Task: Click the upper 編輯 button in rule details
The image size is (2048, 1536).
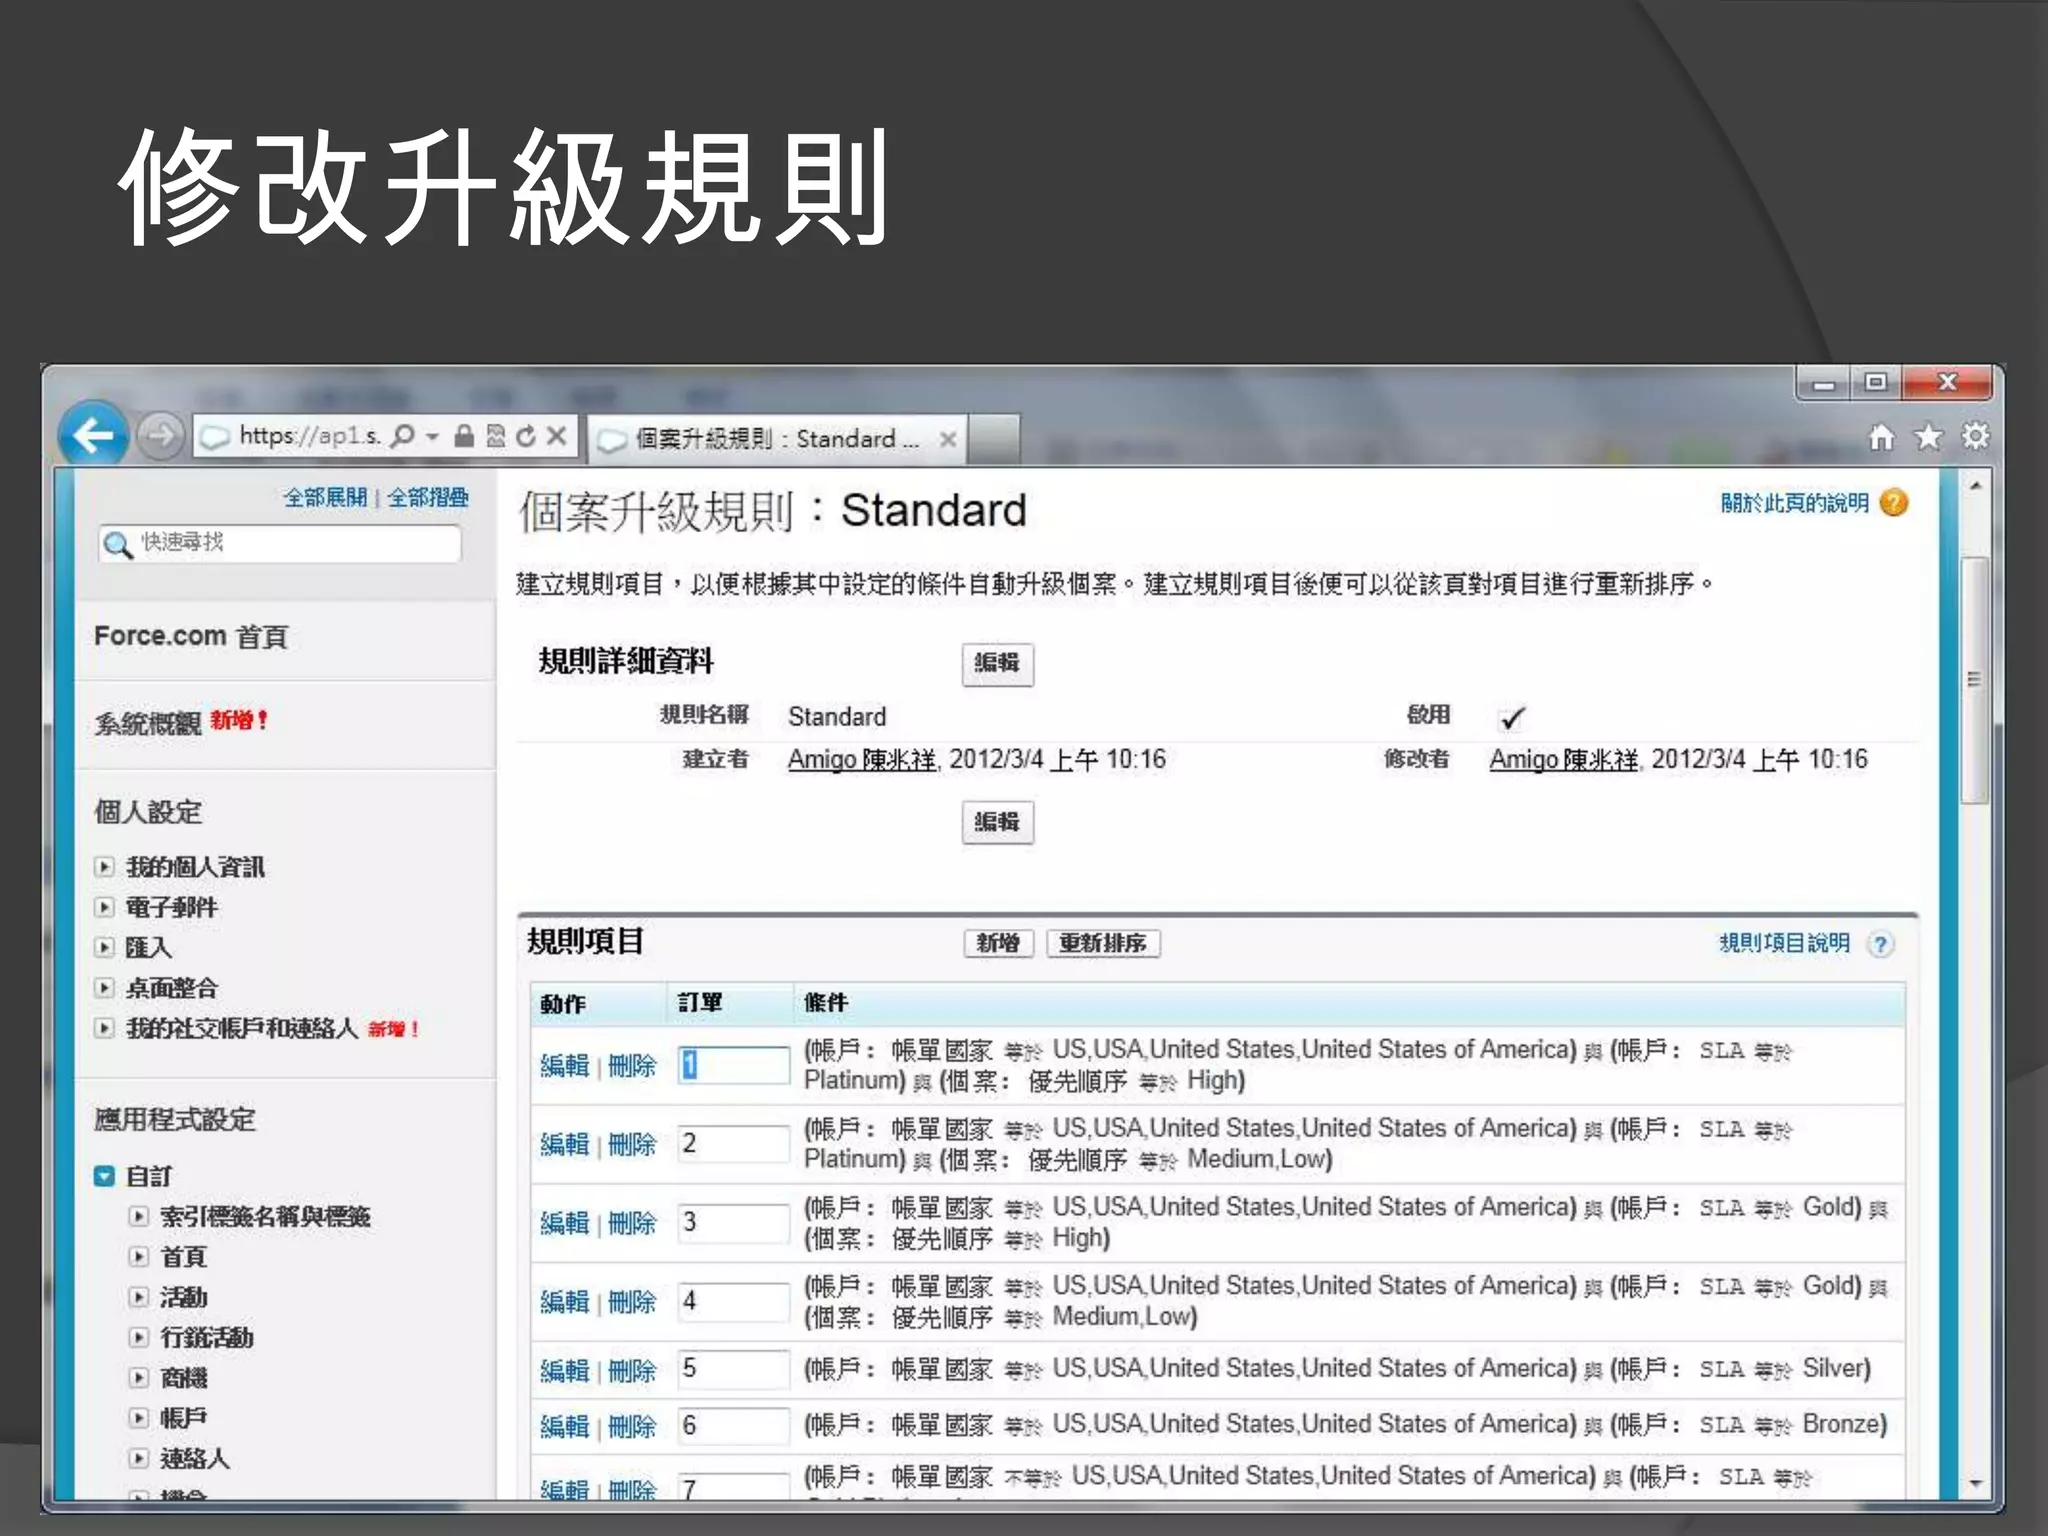Action: pos(997,664)
